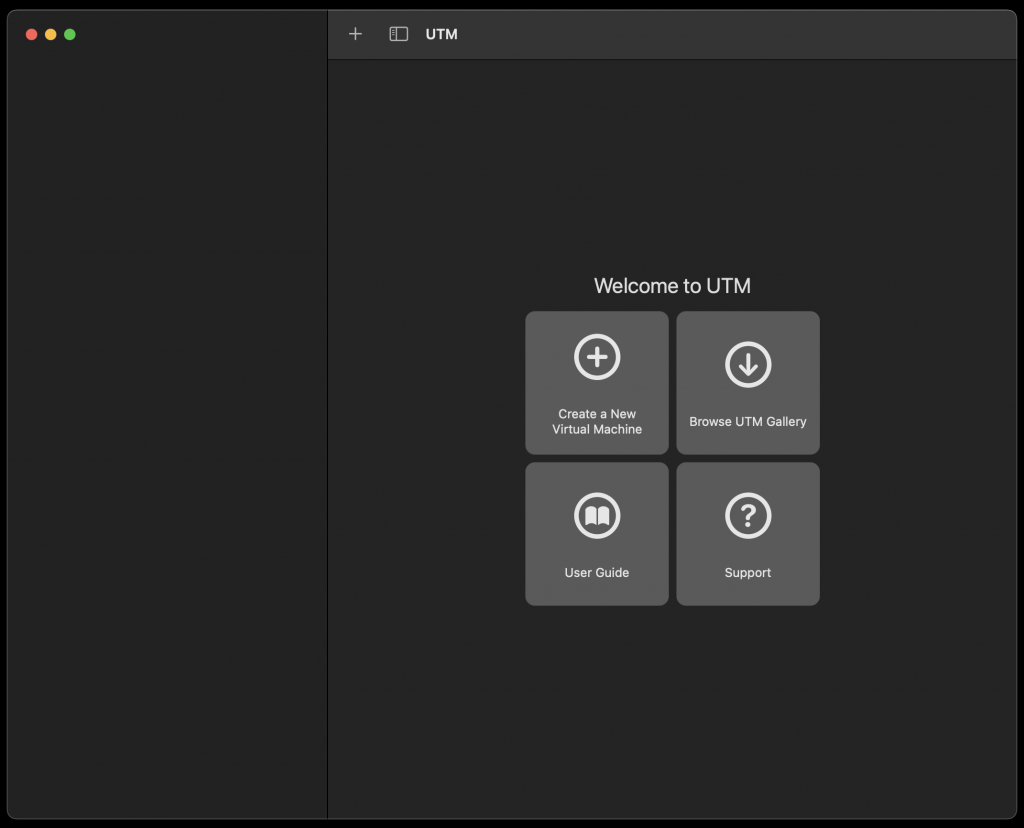Click the open book icon
The height and width of the screenshot is (828, 1024).
[x=597, y=516]
